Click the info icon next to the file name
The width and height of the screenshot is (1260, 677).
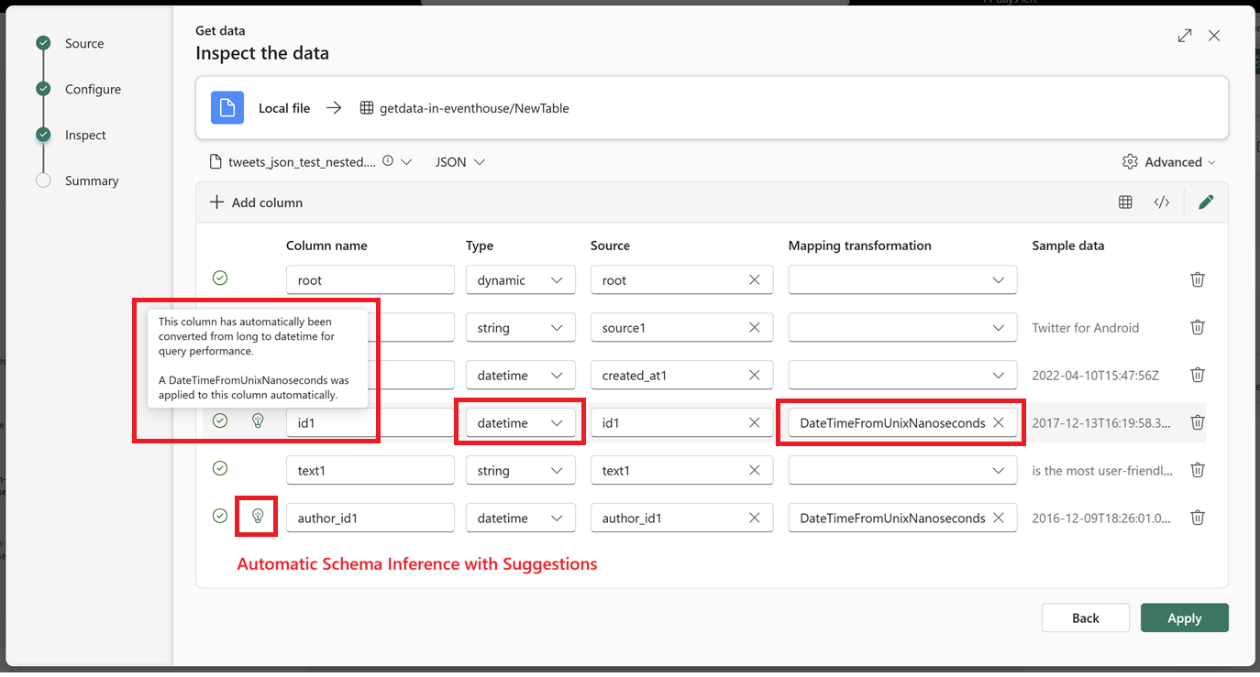(x=388, y=161)
